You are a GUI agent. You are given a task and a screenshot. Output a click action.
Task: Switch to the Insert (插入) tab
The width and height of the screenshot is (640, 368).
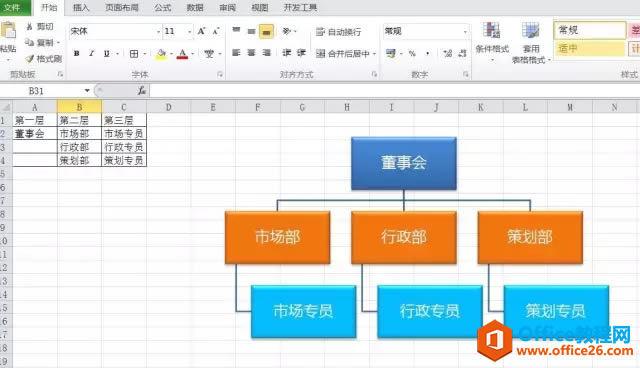click(81, 7)
